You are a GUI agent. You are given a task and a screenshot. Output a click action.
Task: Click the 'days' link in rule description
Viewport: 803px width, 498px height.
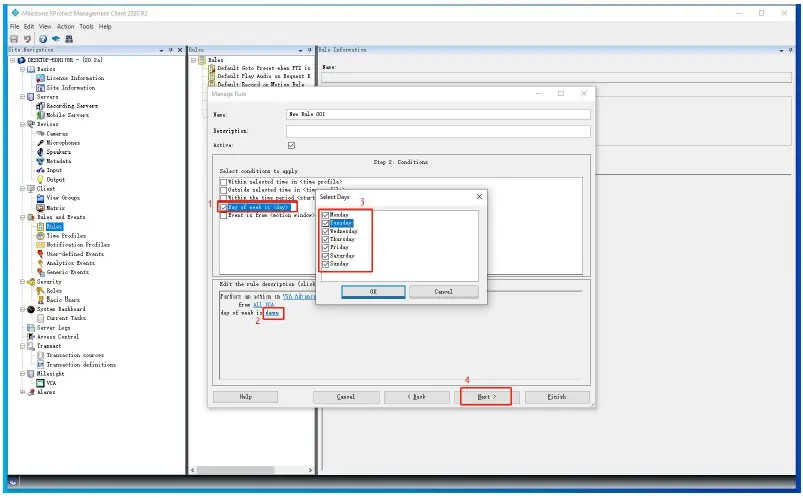(x=272, y=313)
